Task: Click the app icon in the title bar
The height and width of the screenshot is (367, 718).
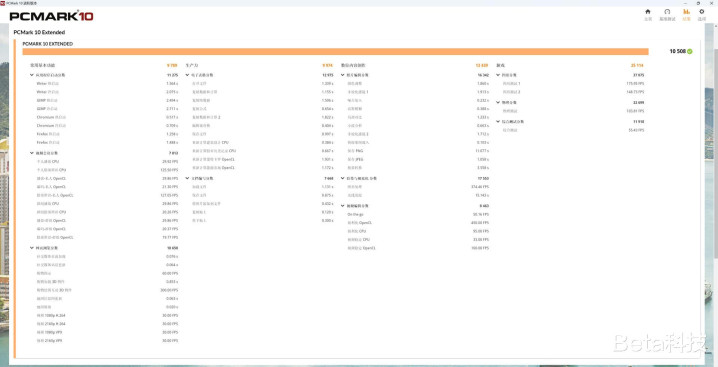Action: (2, 3)
